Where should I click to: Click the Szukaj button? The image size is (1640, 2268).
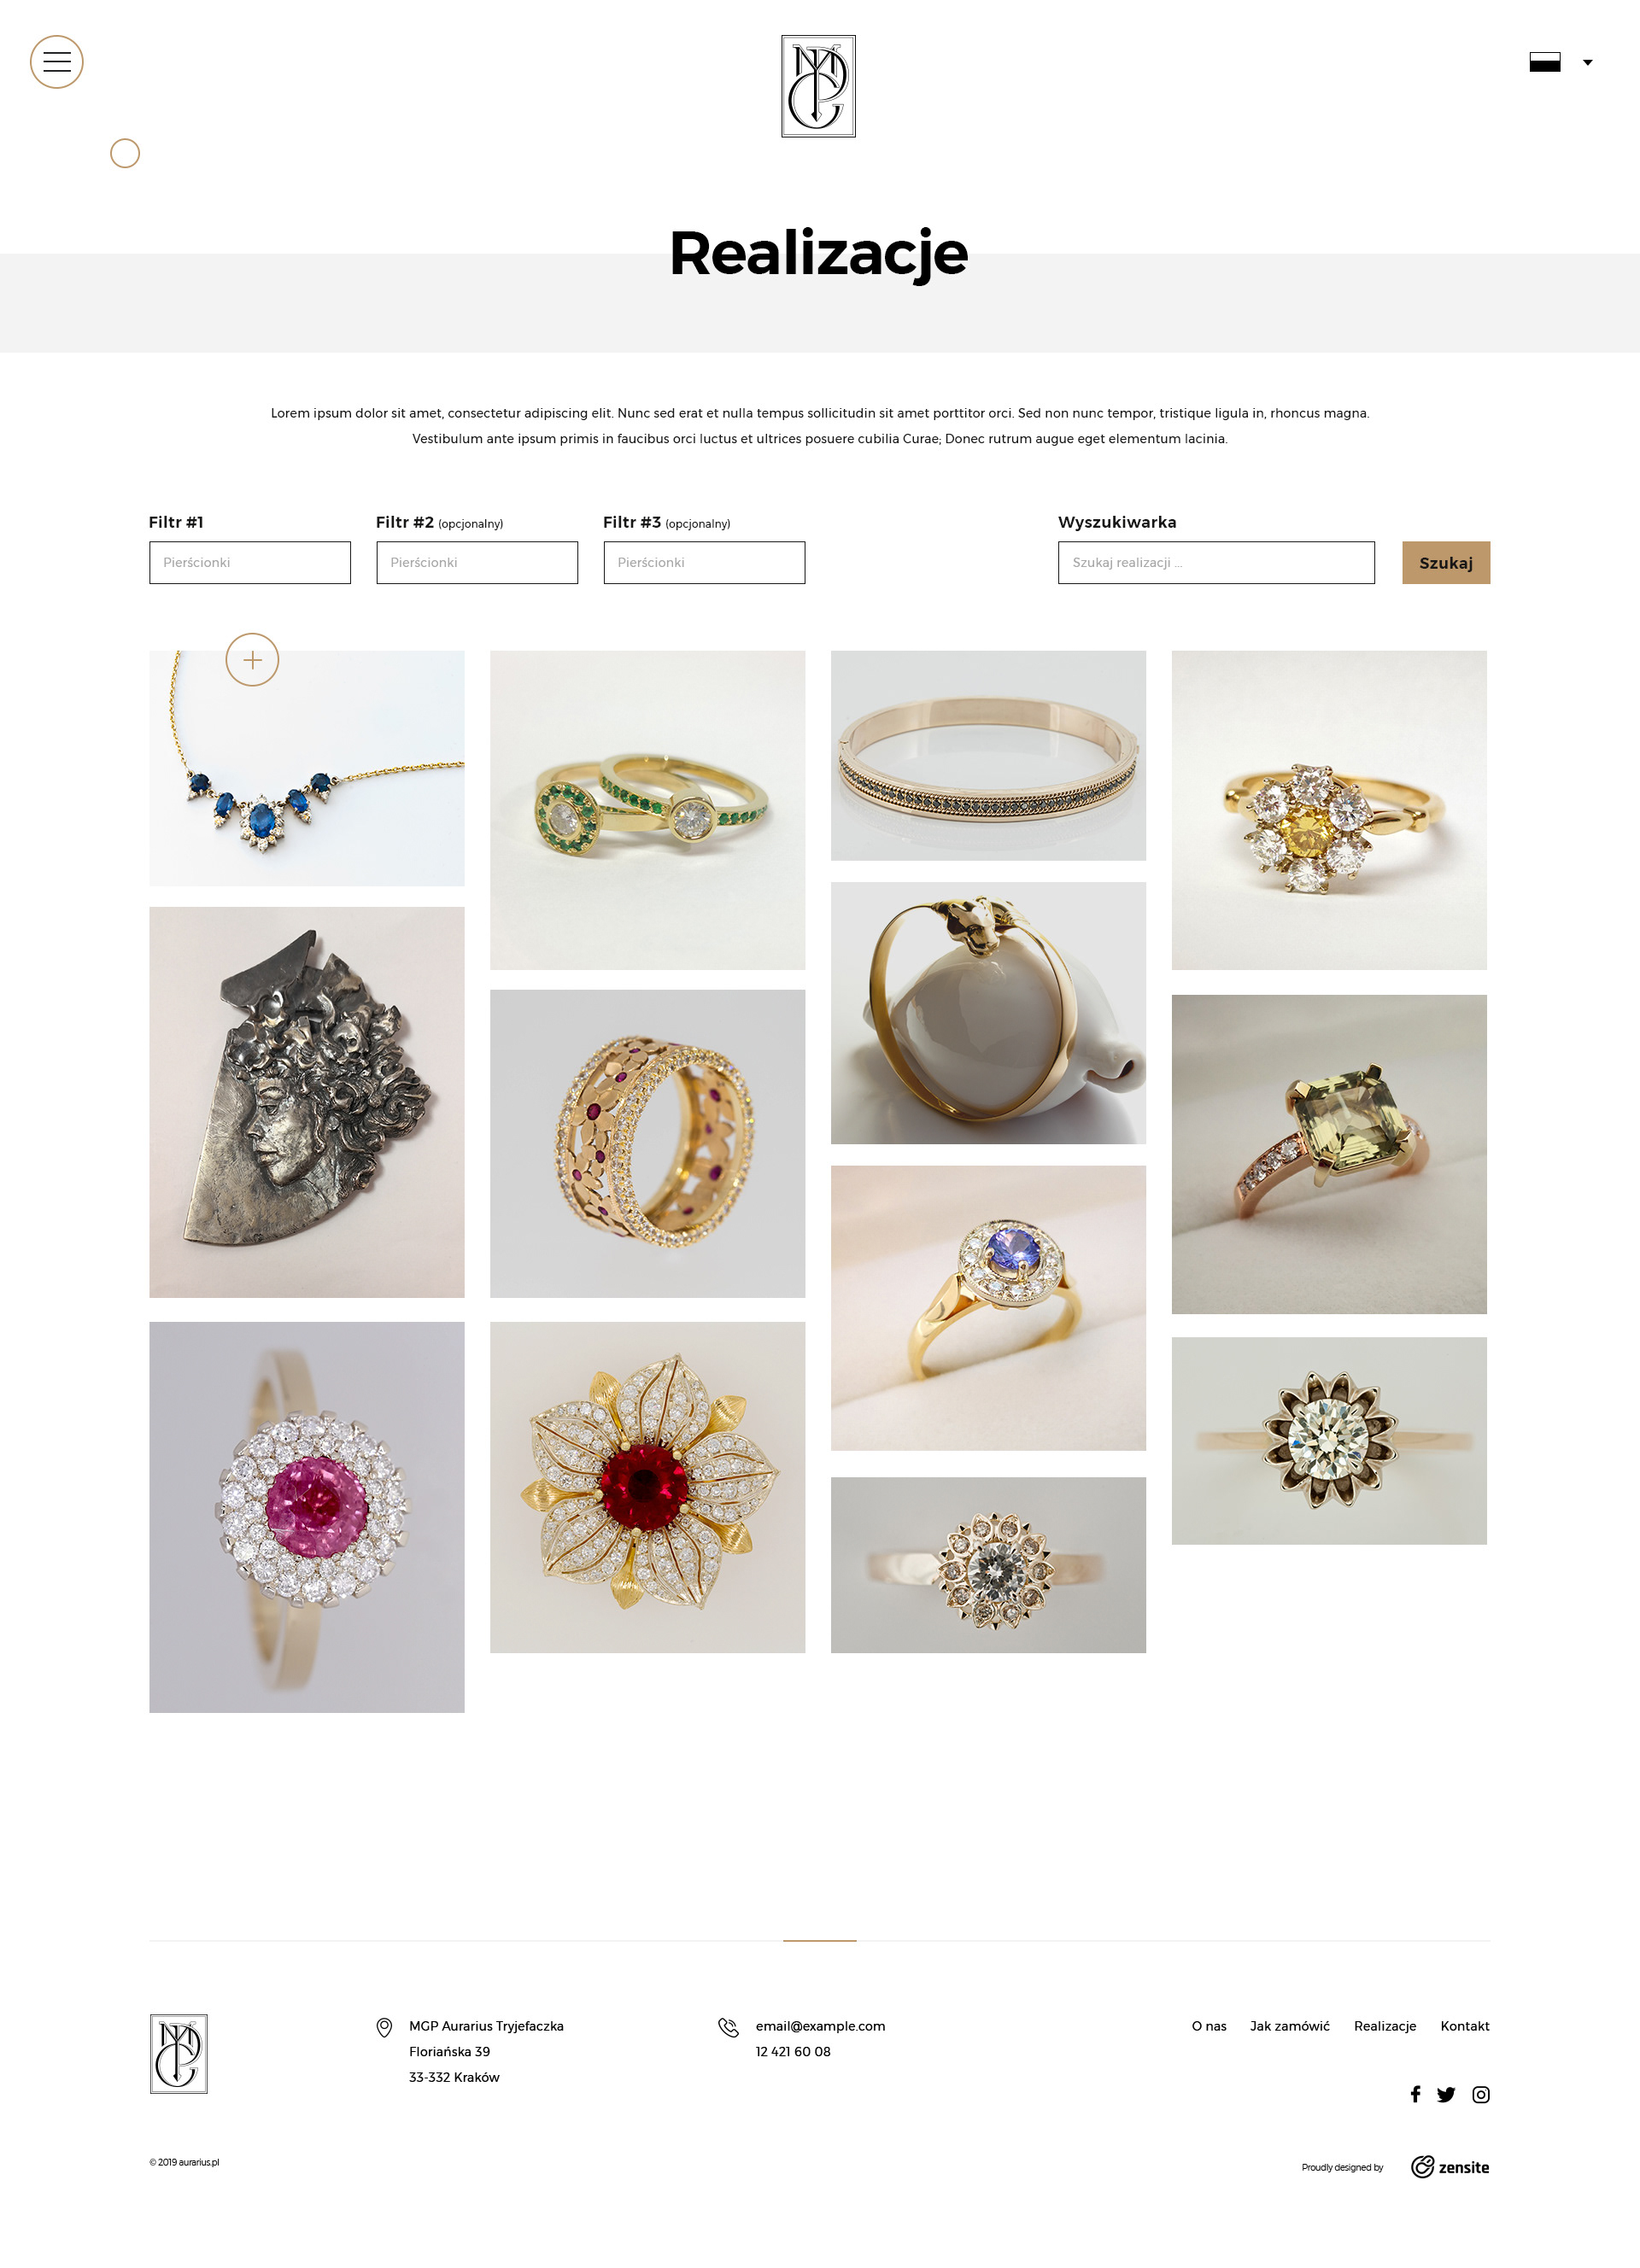click(1446, 562)
